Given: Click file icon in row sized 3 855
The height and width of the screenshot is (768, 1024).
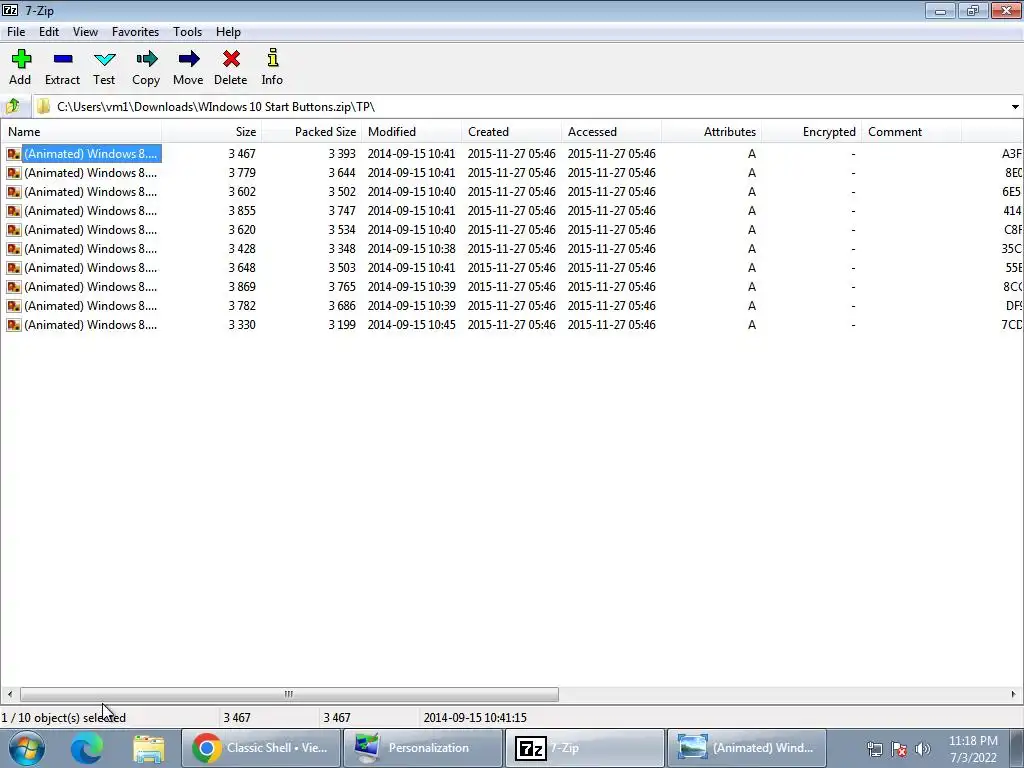Looking at the screenshot, I should (x=14, y=211).
